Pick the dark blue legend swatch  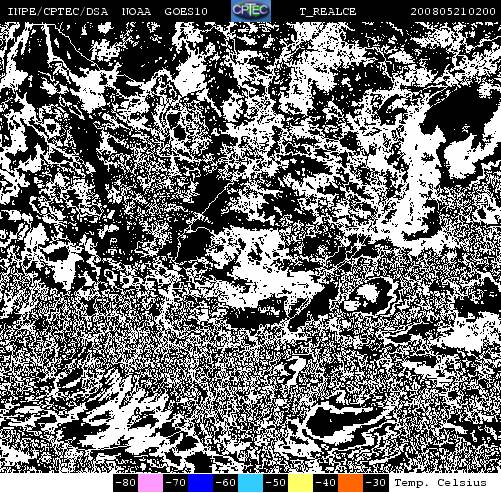(200, 483)
